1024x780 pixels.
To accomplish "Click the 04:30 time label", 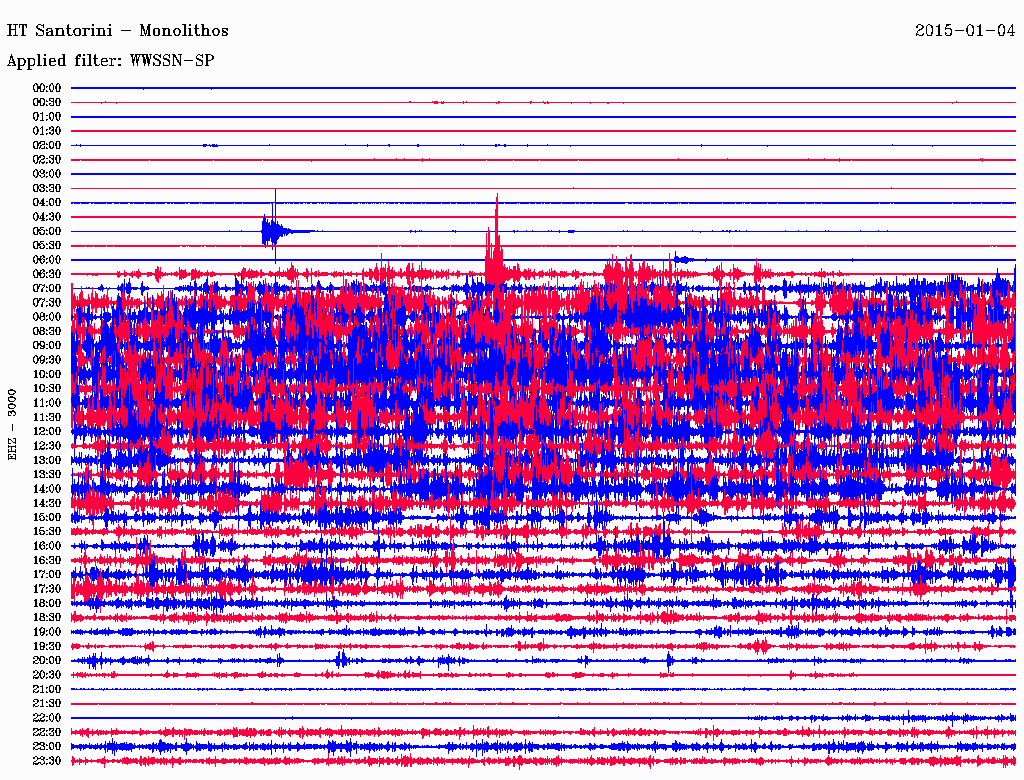I will pos(46,217).
